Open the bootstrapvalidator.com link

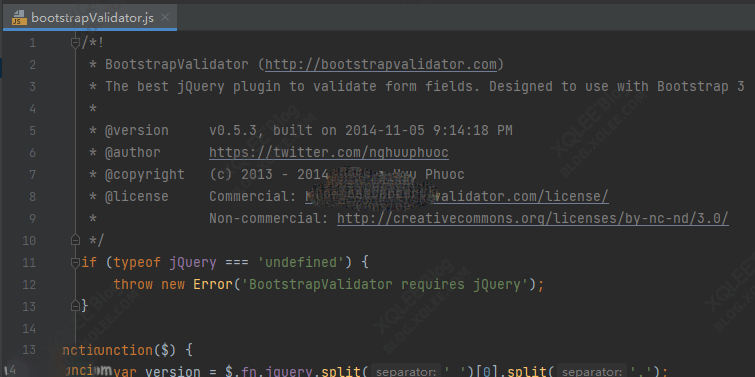[x=381, y=65]
